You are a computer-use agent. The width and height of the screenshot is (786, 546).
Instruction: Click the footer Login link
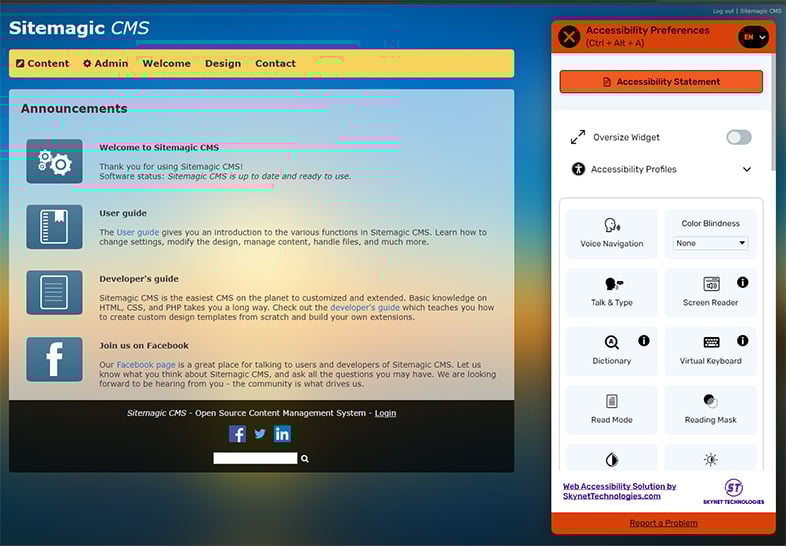(385, 413)
